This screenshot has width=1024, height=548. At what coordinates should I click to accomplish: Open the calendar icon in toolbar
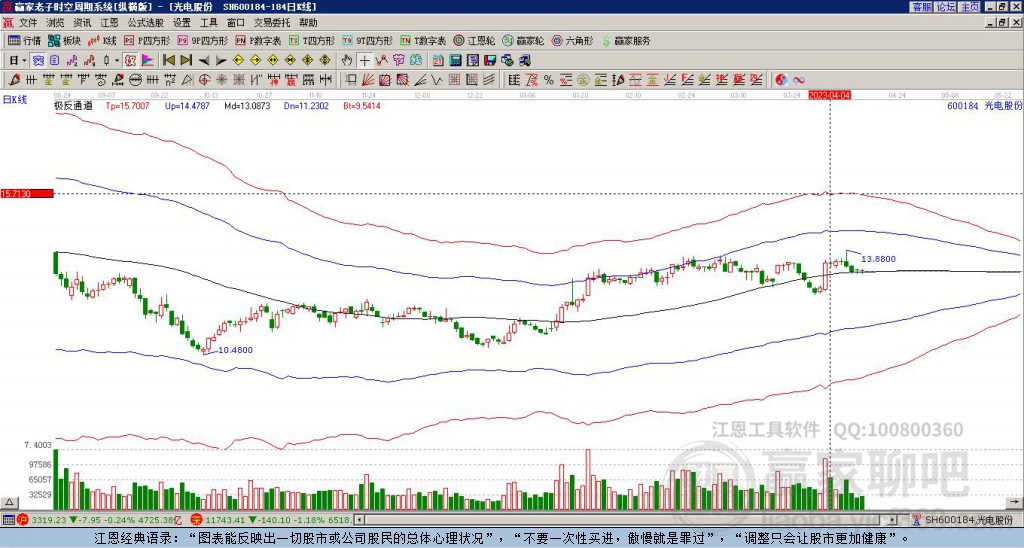click(439, 61)
